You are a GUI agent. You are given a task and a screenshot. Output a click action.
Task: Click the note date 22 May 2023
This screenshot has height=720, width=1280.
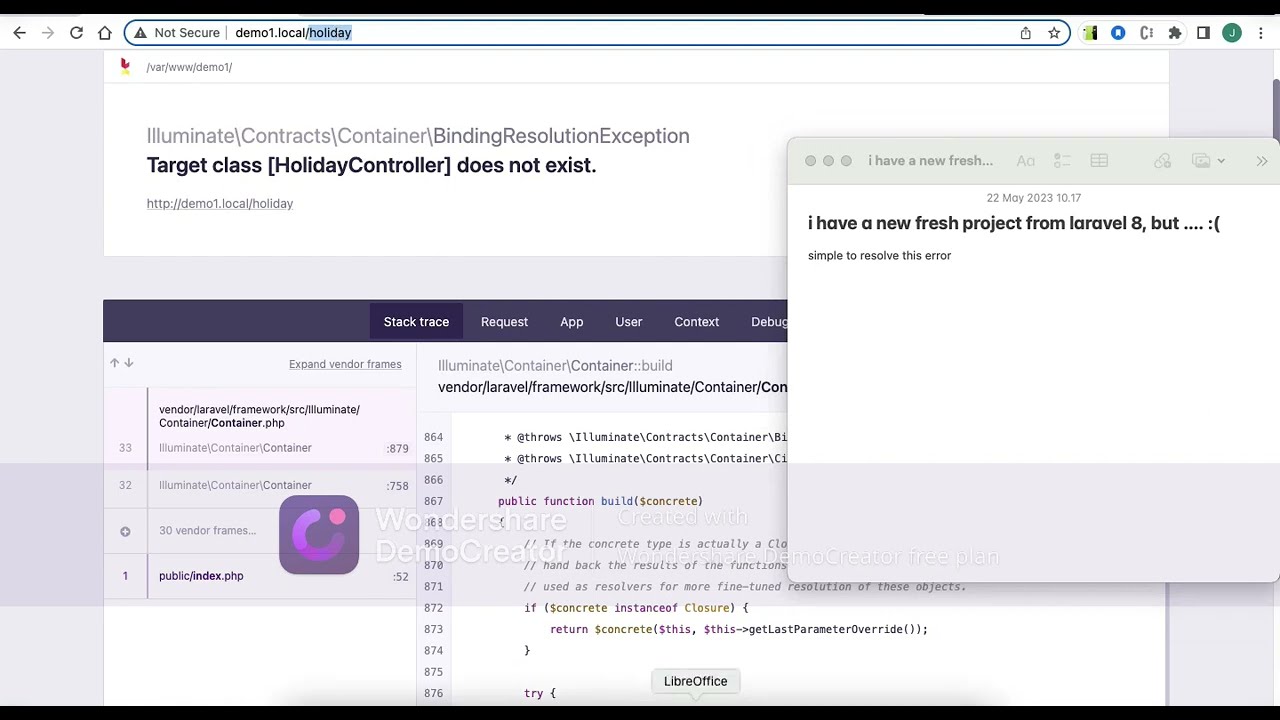[x=1033, y=198]
